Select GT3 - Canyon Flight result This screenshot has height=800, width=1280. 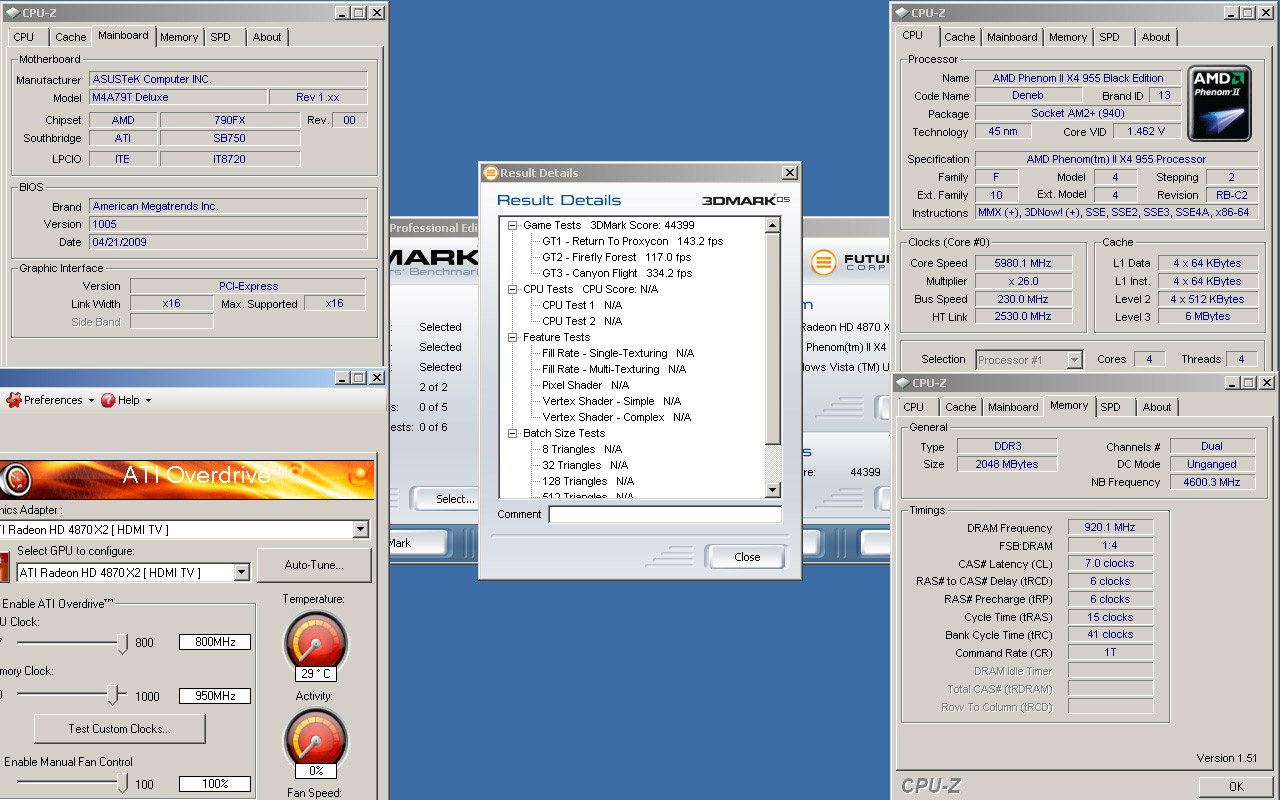tap(617, 273)
